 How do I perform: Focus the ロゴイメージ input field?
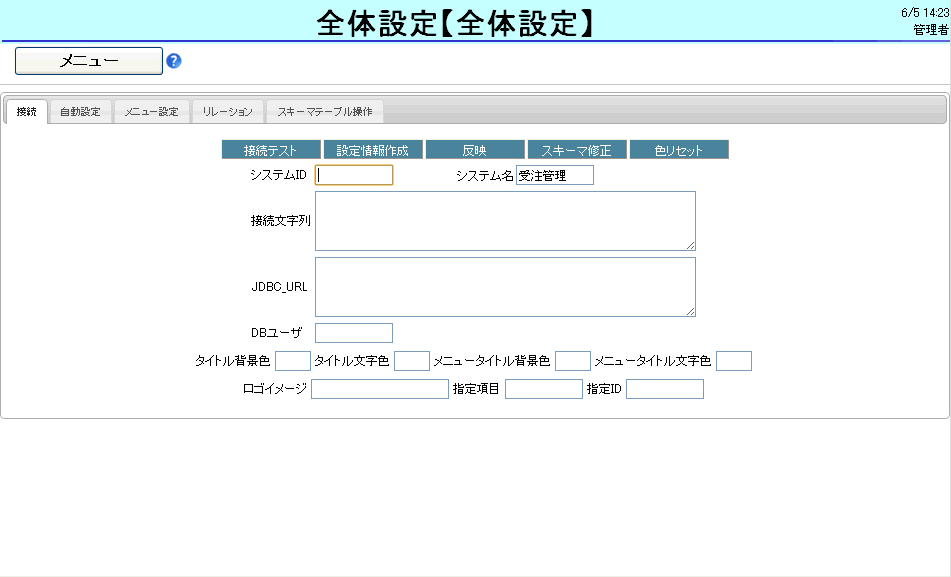[x=380, y=389]
